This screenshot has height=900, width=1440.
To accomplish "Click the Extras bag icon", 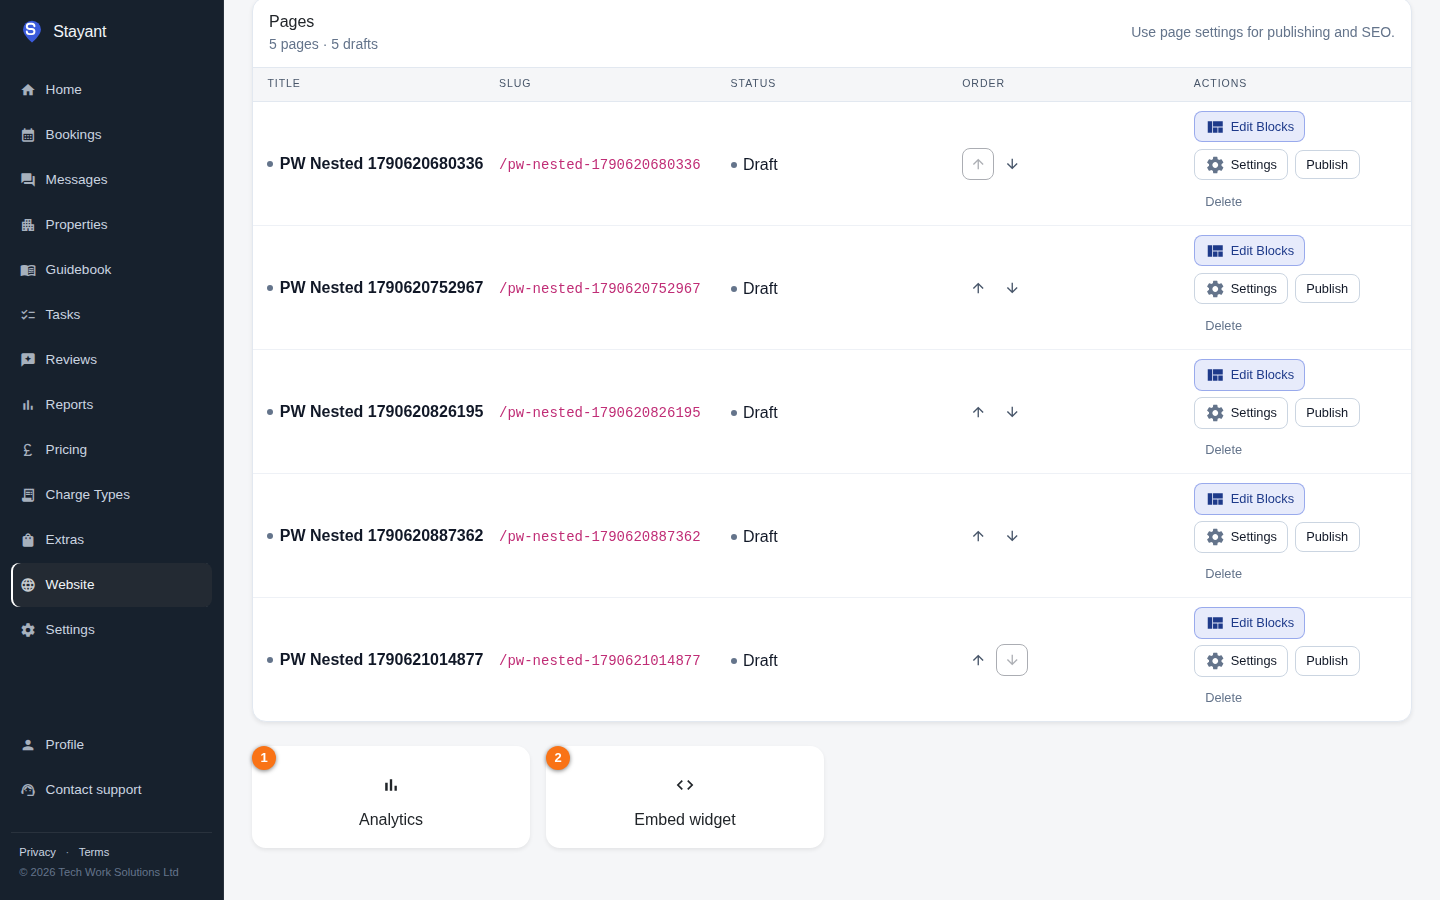I will pos(28,540).
